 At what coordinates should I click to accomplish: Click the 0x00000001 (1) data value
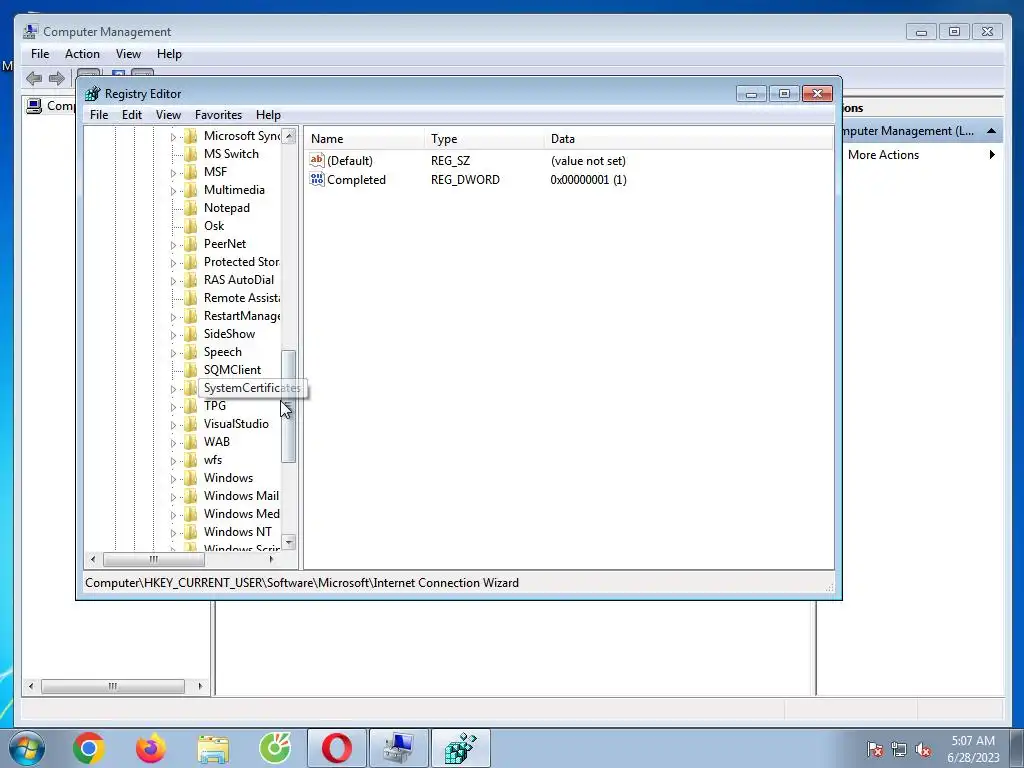click(588, 180)
